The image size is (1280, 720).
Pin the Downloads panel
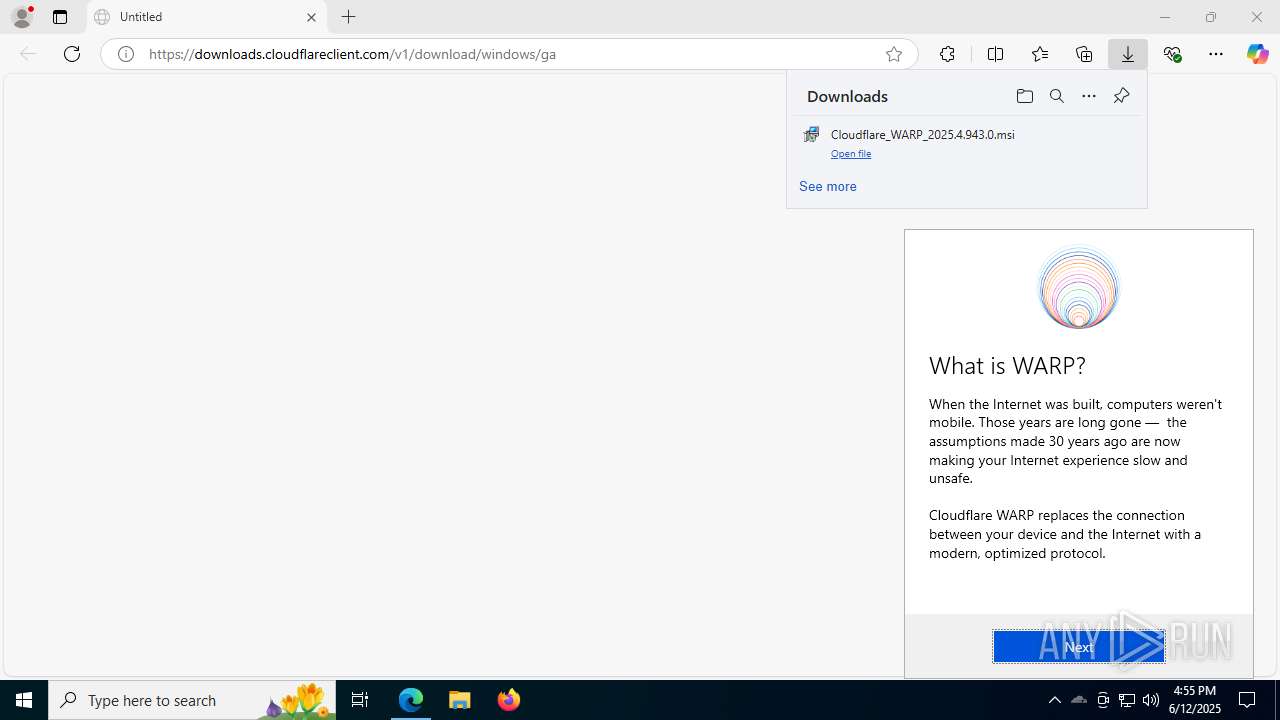click(x=1121, y=96)
